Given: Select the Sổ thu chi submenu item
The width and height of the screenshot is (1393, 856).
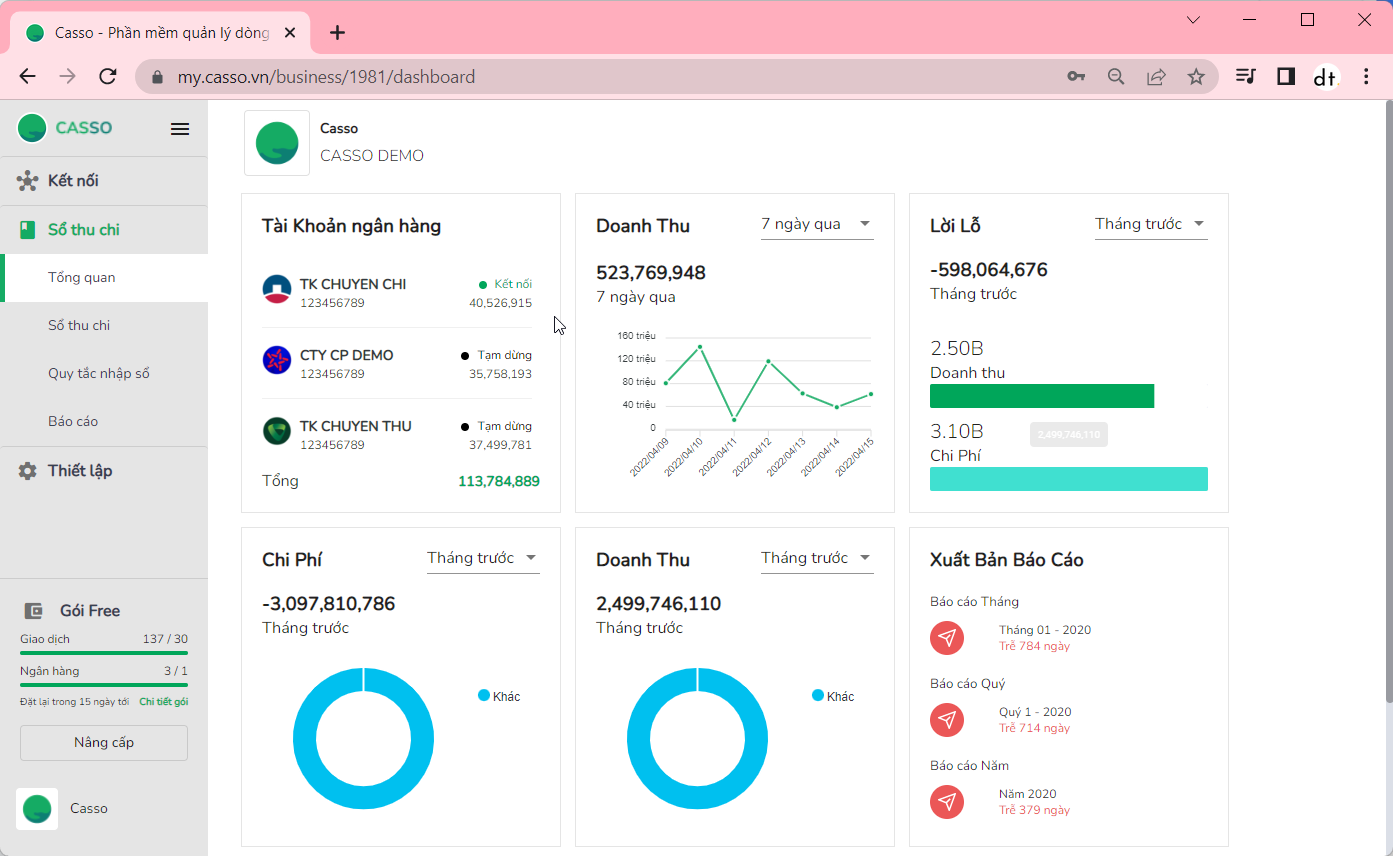Looking at the screenshot, I should pos(104,326).
